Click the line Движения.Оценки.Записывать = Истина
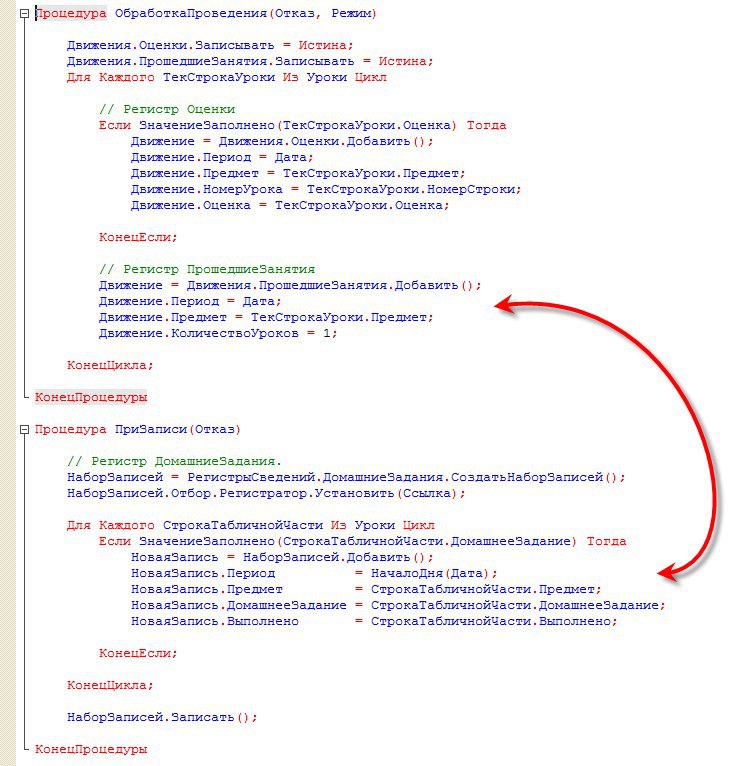 click(210, 45)
